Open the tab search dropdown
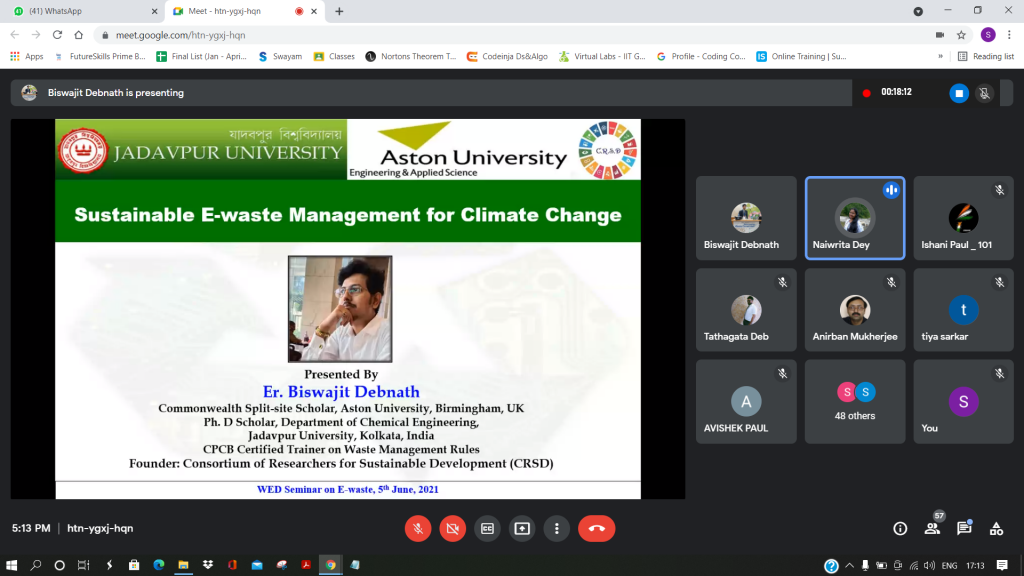 coord(918,11)
